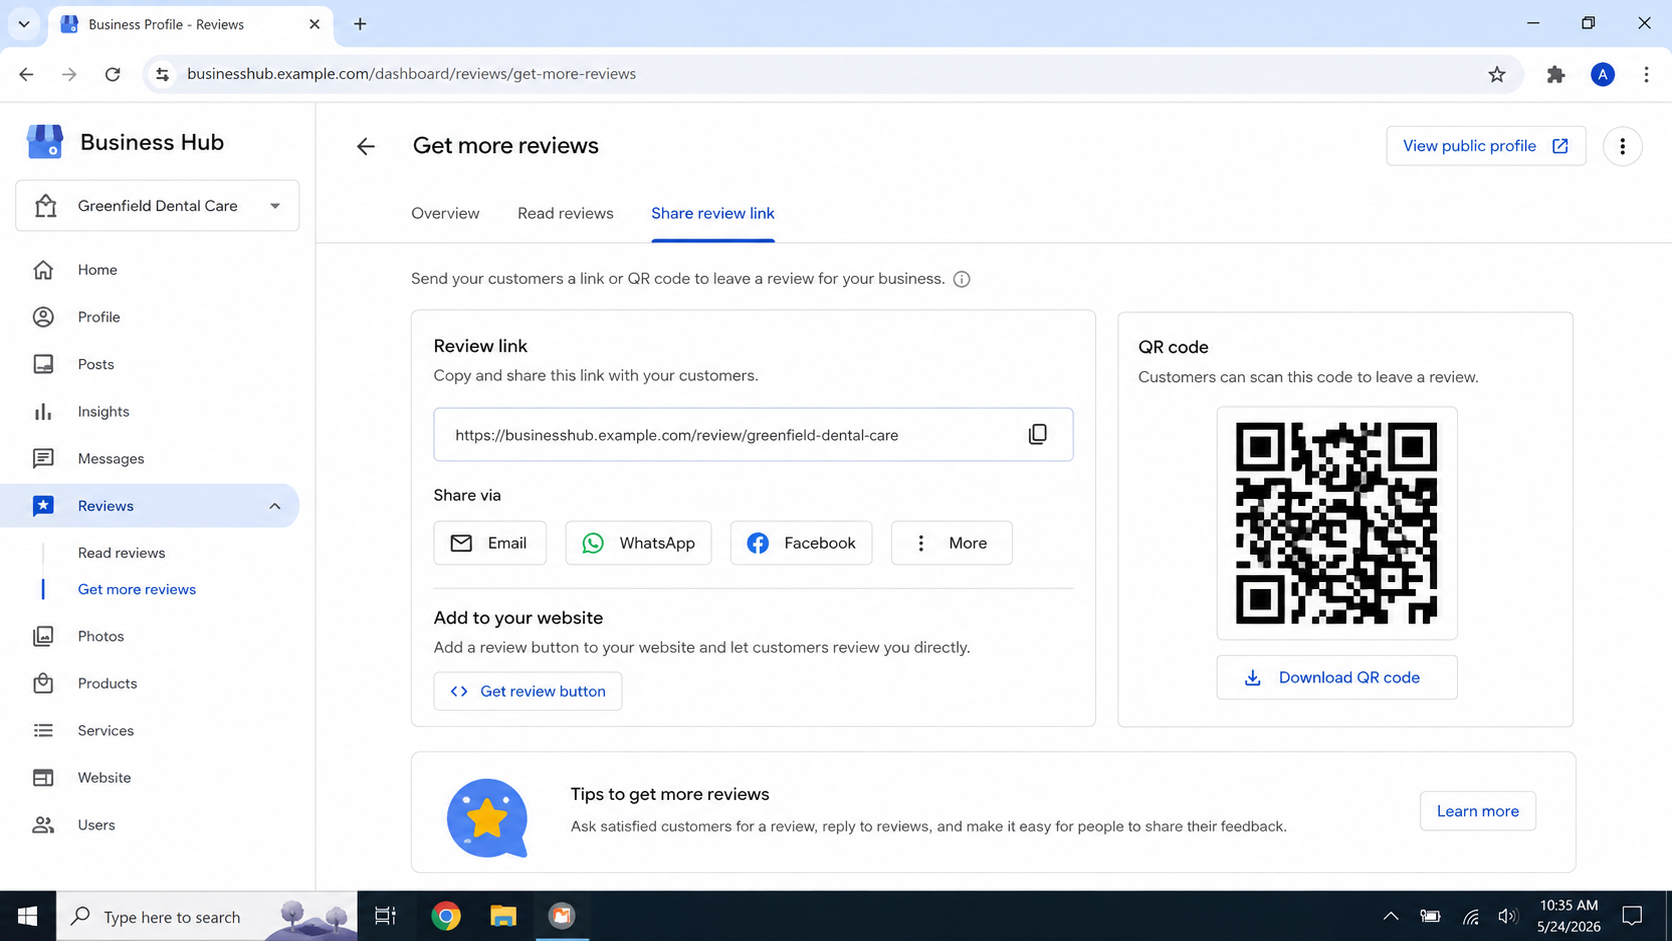Open File Explorer from the taskbar
This screenshot has height=941, width=1672.
pos(503,916)
